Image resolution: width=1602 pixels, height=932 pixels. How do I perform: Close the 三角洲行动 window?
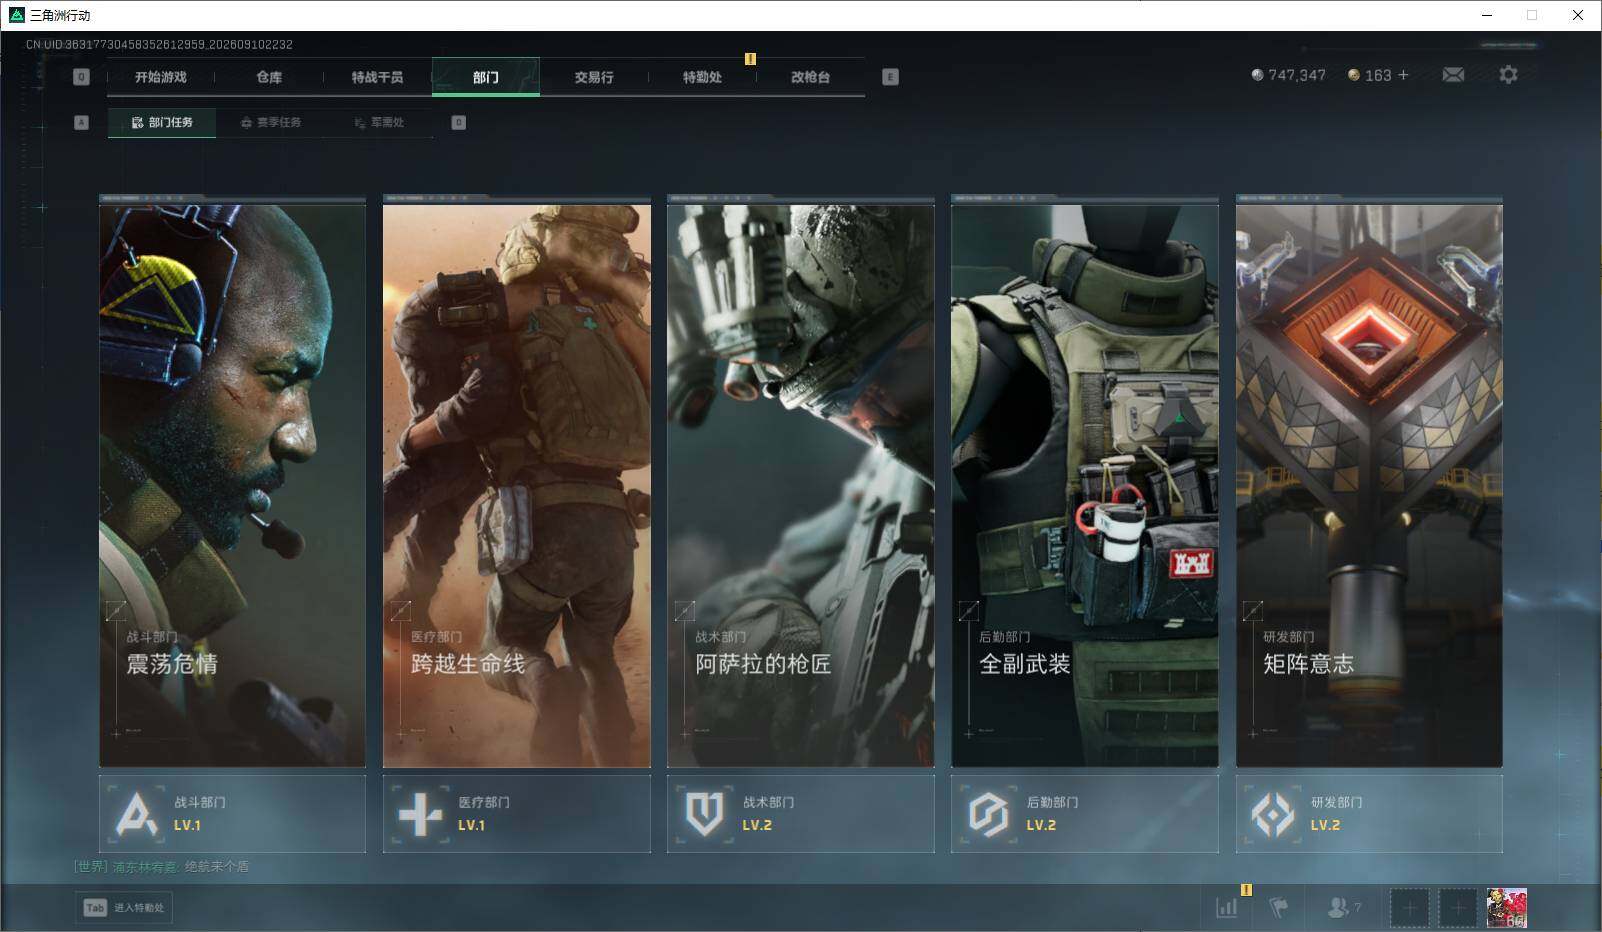pyautogui.click(x=1578, y=15)
